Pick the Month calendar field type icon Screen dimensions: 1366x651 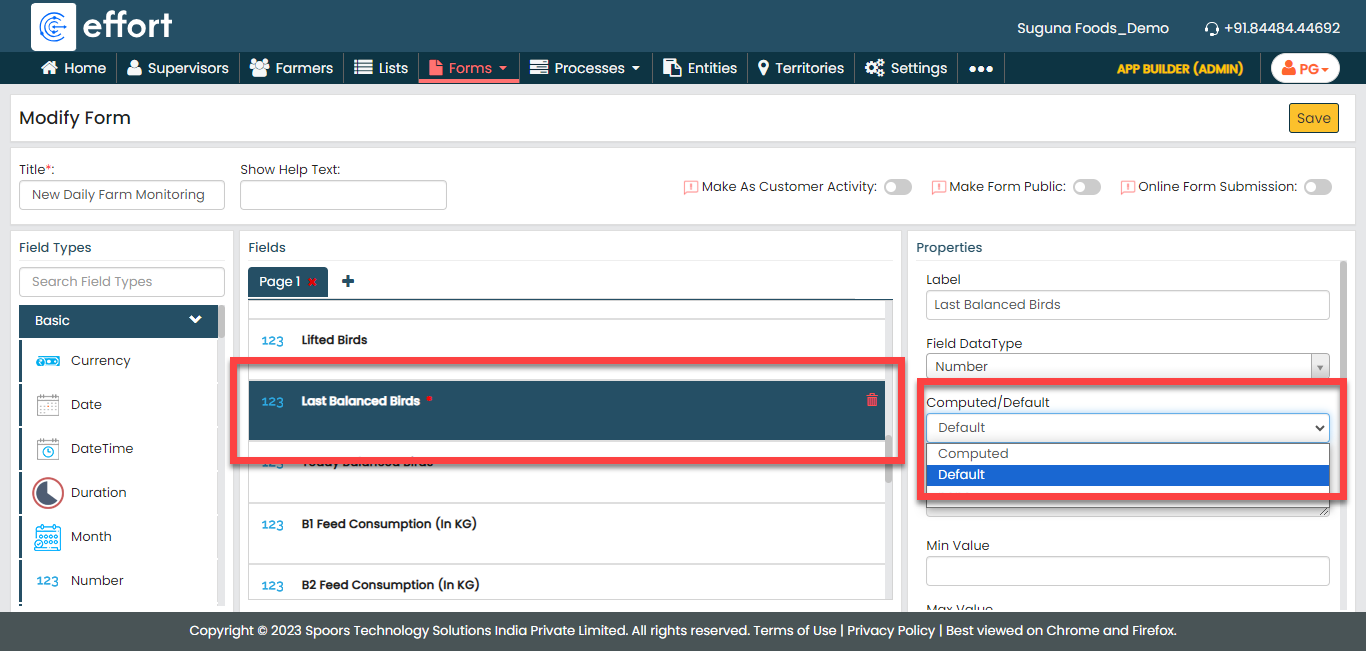pos(47,537)
